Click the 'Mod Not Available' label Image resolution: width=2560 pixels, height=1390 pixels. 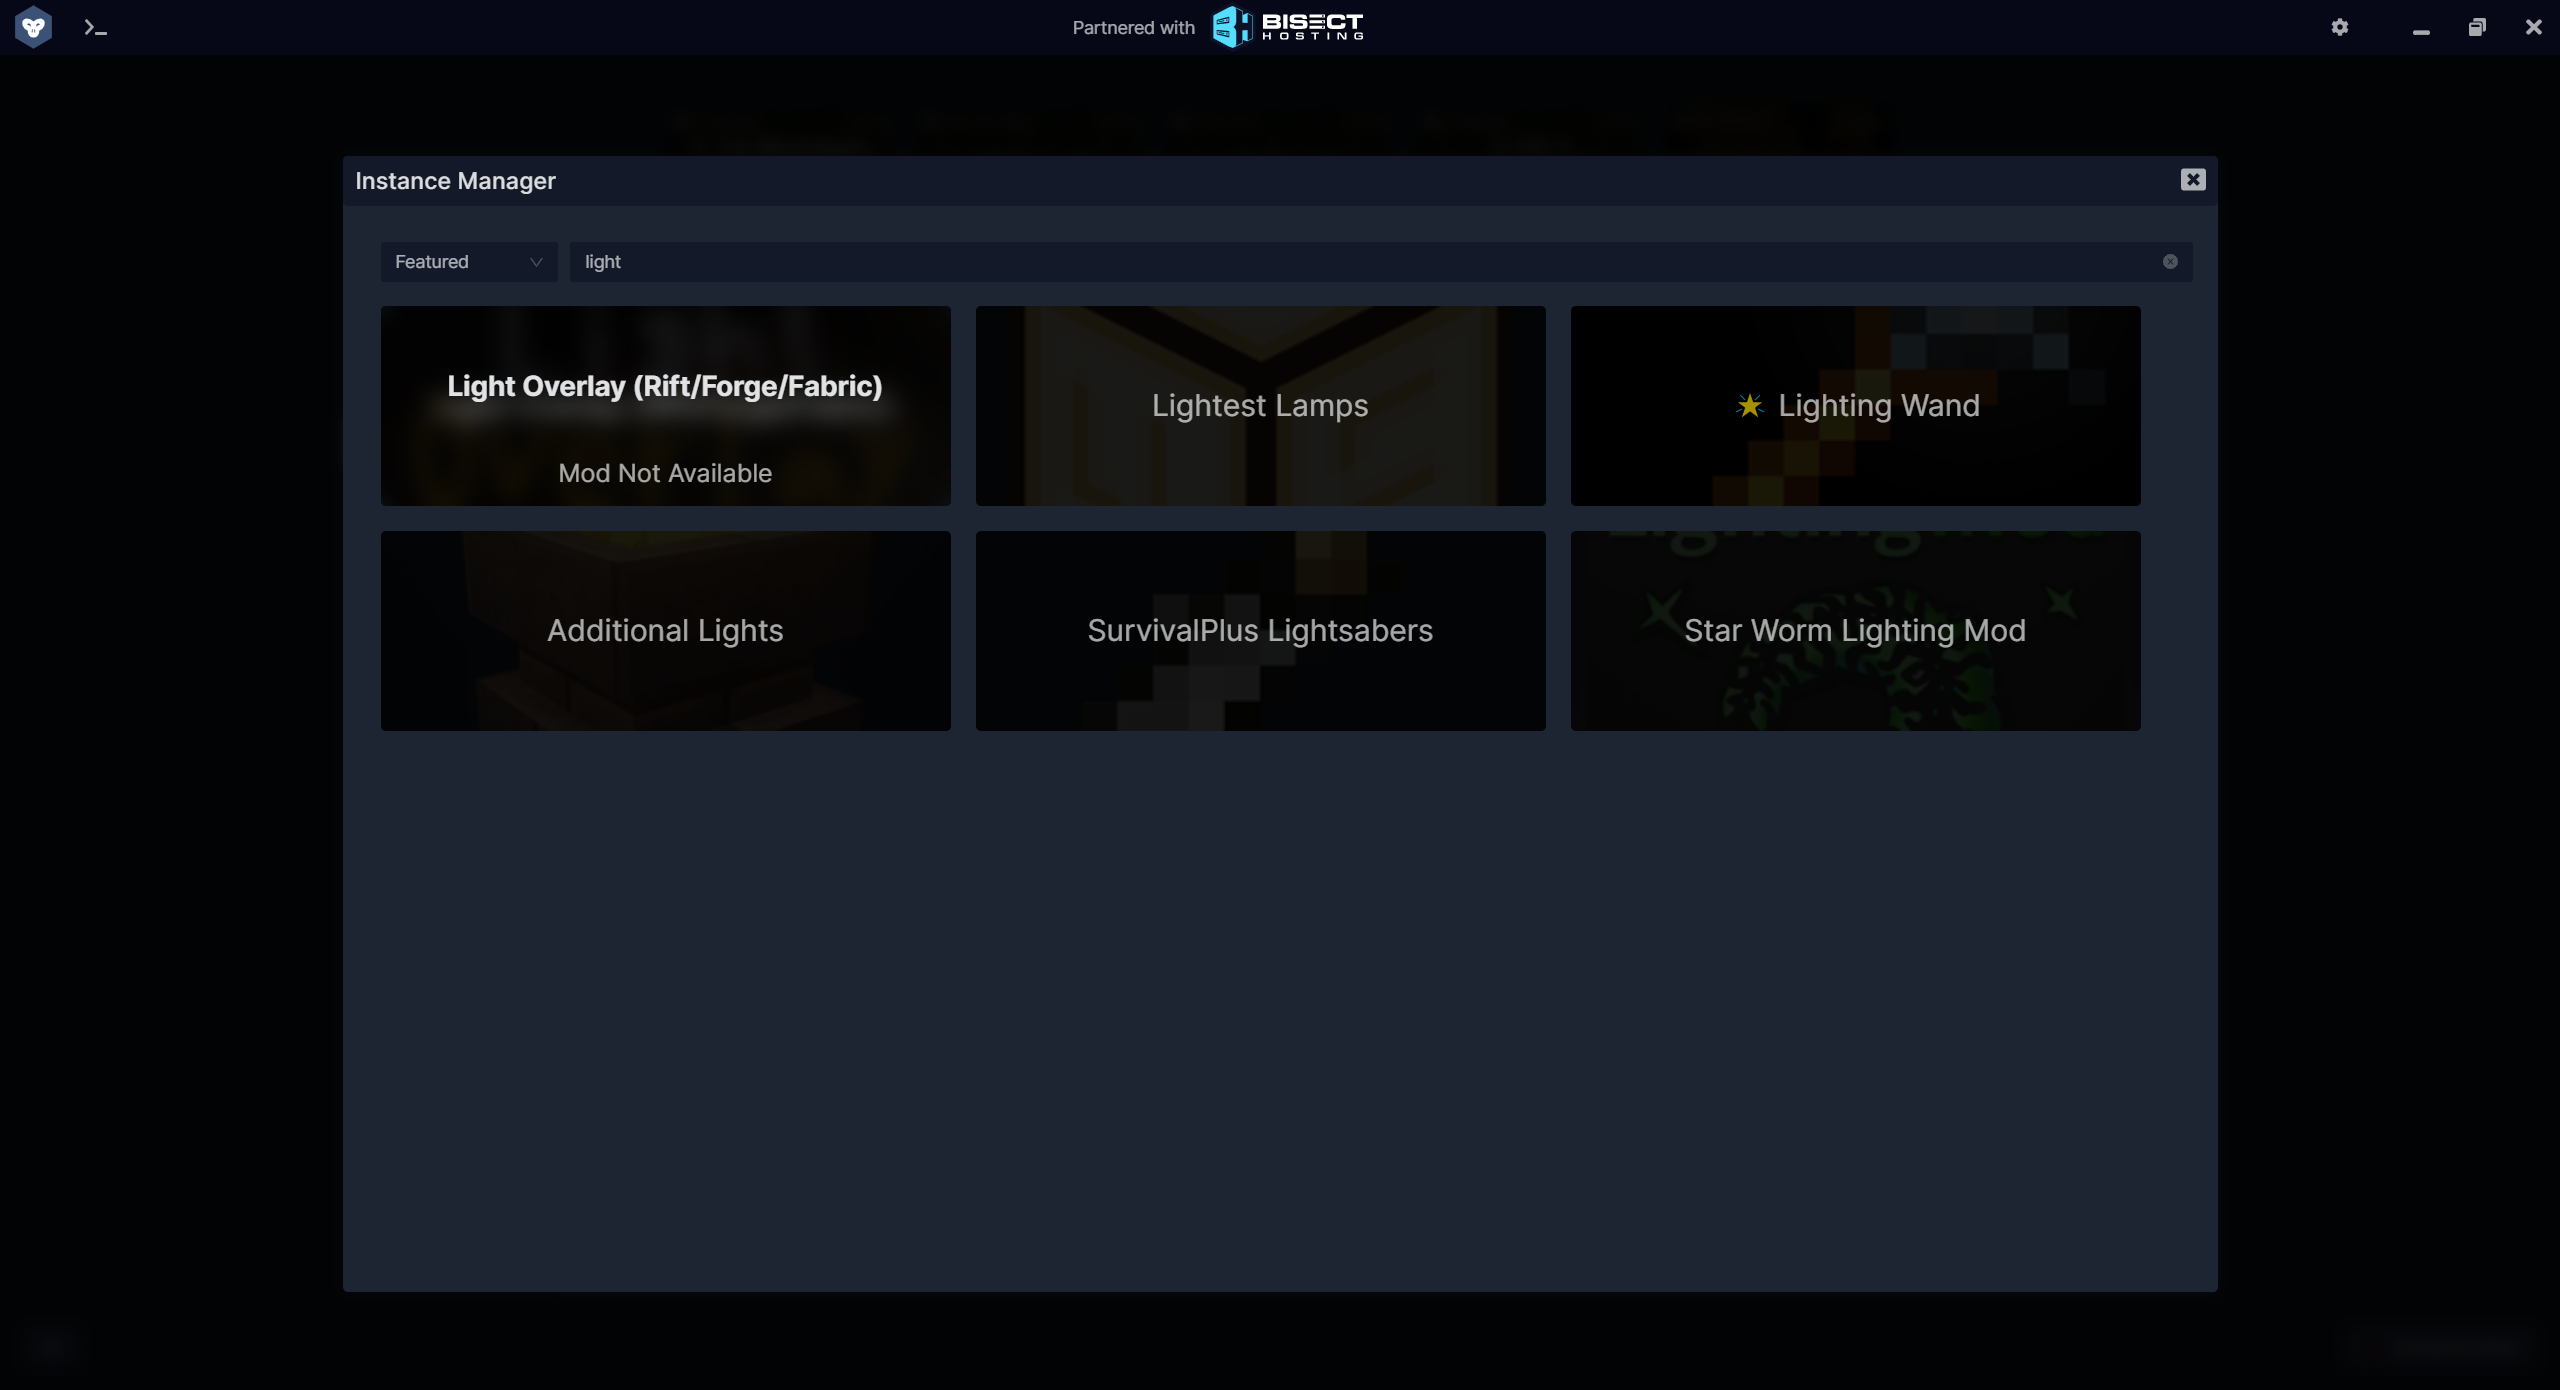(x=665, y=474)
